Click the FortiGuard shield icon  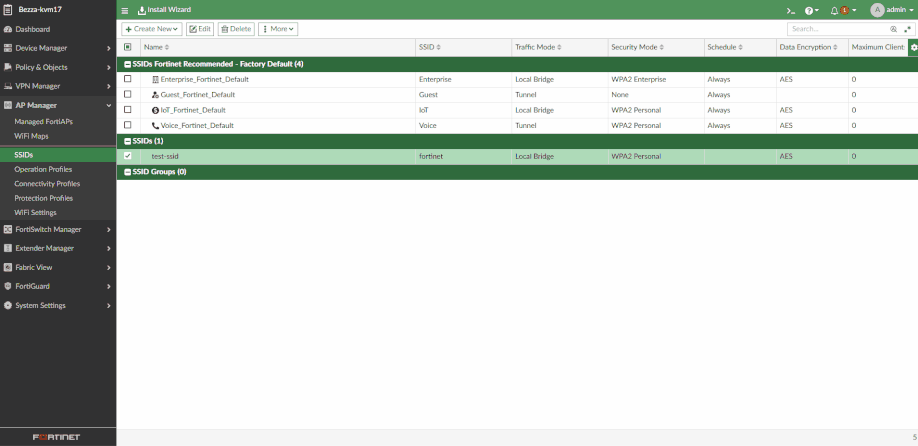click(8, 286)
